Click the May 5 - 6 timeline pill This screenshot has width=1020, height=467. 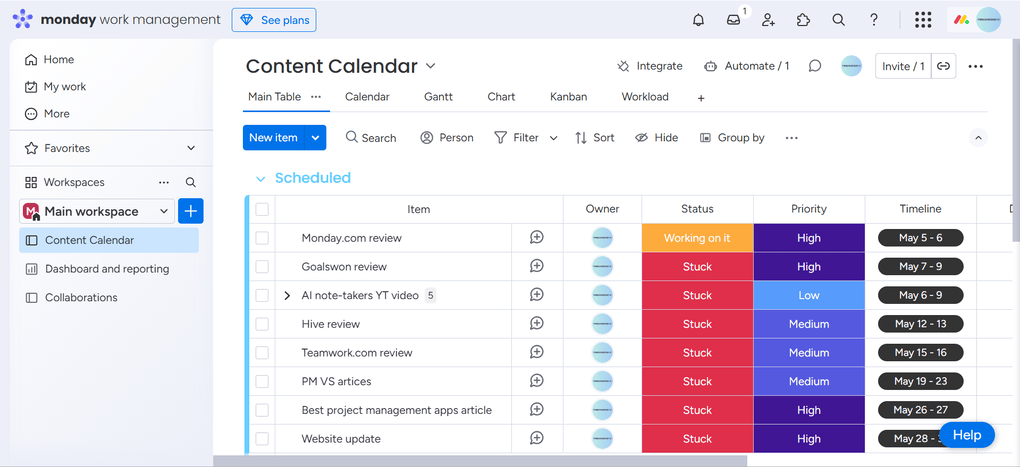click(920, 238)
